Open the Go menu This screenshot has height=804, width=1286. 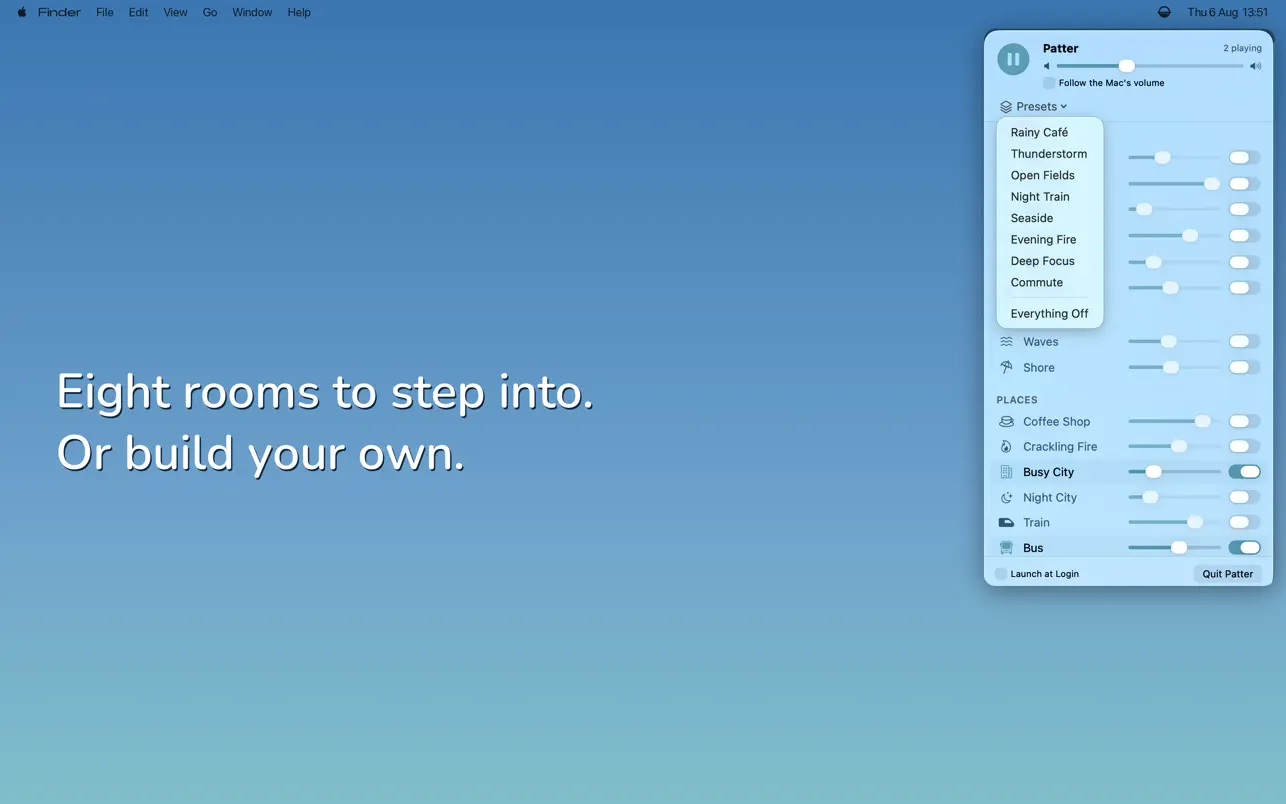click(210, 12)
